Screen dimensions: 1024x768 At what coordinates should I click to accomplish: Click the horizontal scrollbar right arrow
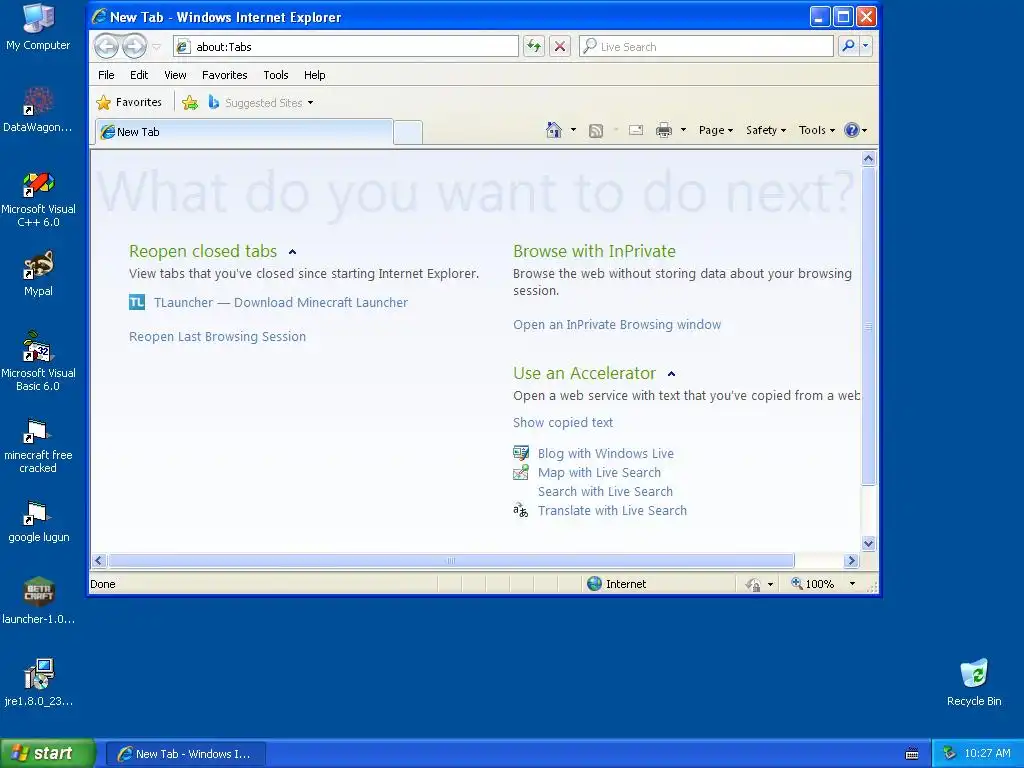coord(850,560)
